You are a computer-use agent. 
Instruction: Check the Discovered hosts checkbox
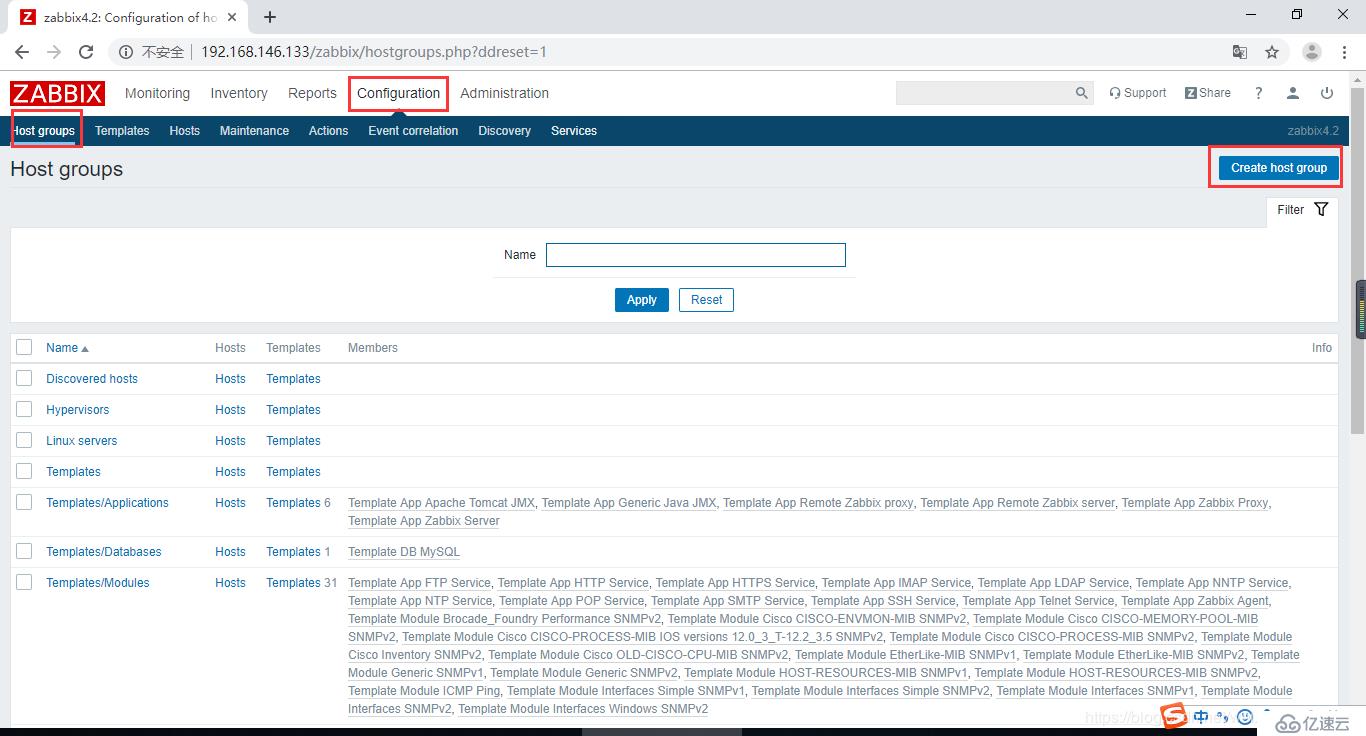coord(24,378)
